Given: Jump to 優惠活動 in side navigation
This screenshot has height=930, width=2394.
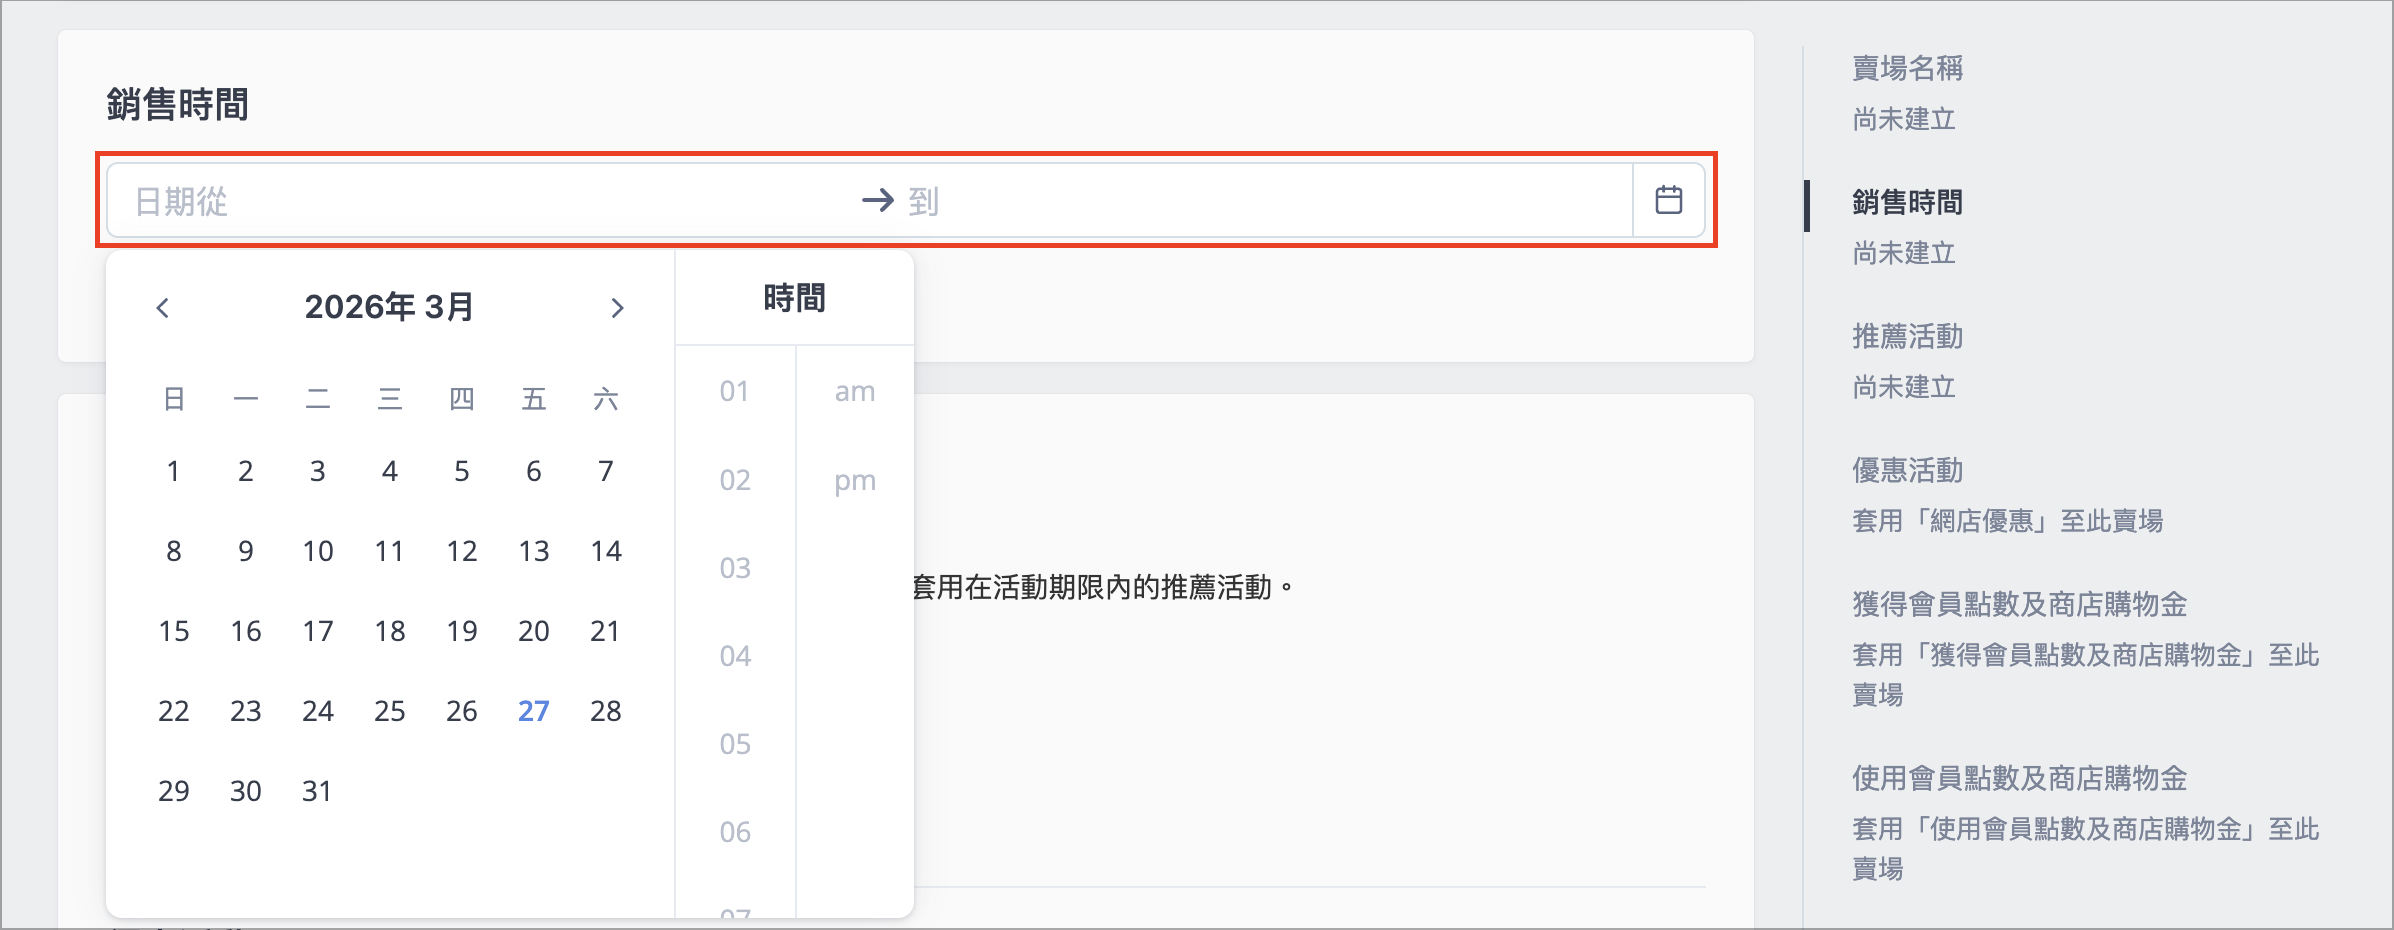Looking at the screenshot, I should coord(1907,470).
